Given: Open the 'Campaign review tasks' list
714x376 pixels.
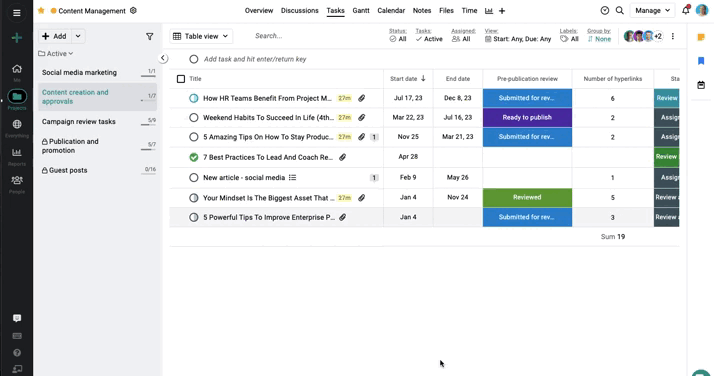Looking at the screenshot, I should coord(79,122).
